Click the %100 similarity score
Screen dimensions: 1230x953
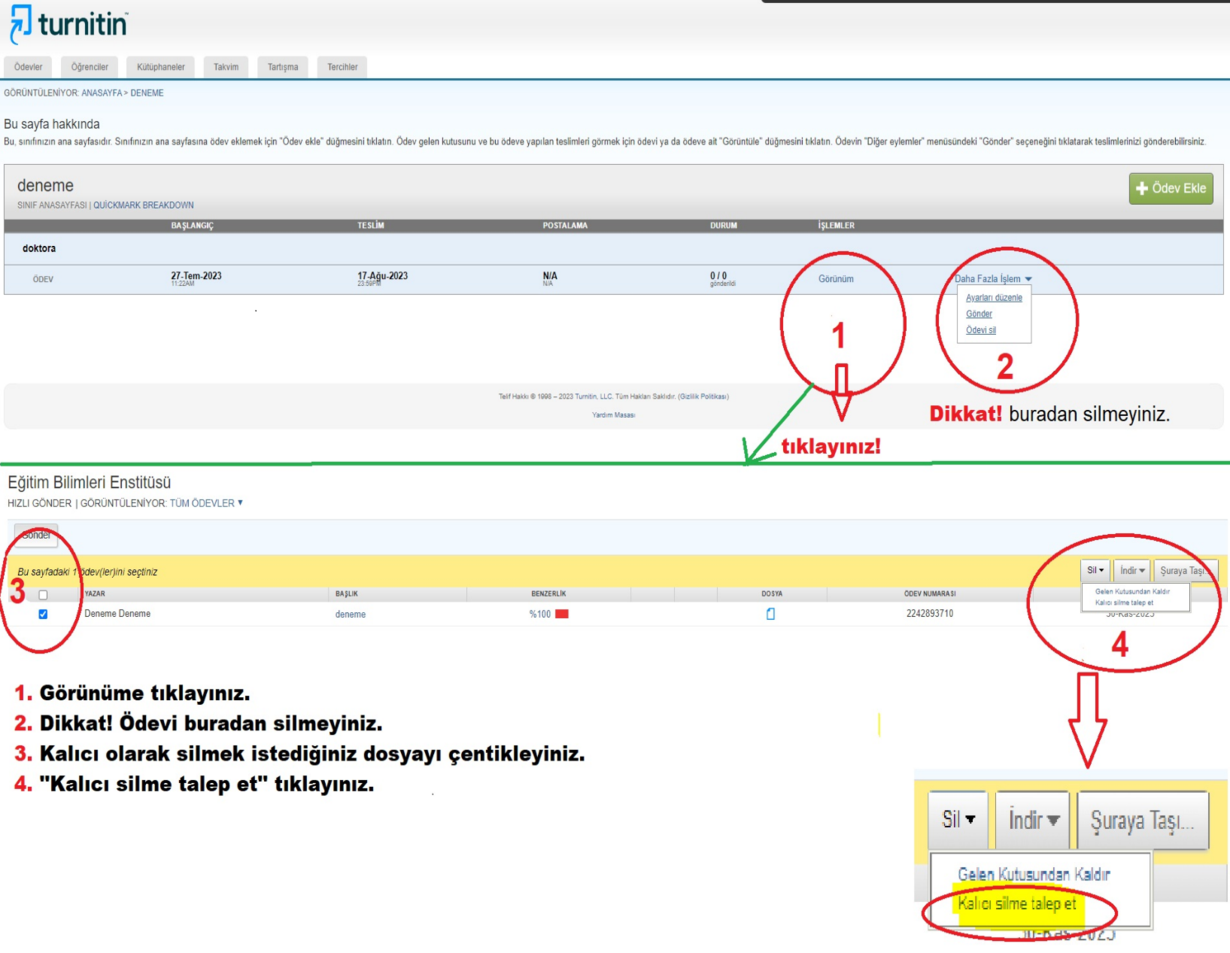540,614
